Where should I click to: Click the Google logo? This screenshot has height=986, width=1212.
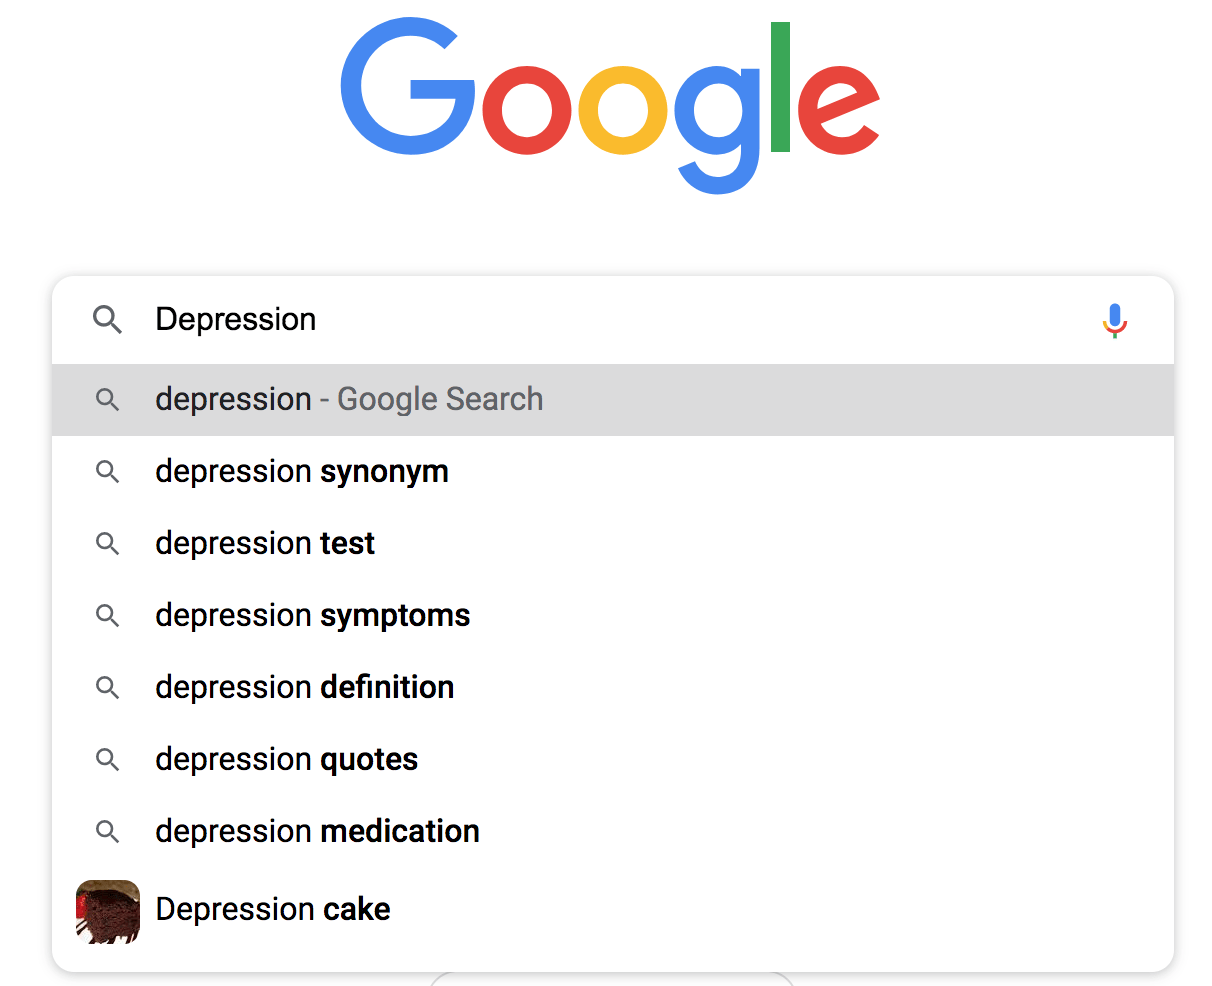(x=610, y=100)
